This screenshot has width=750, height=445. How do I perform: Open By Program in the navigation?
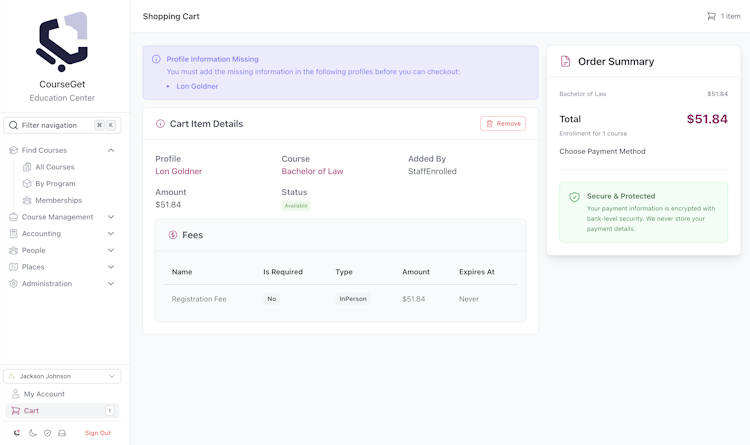point(55,184)
